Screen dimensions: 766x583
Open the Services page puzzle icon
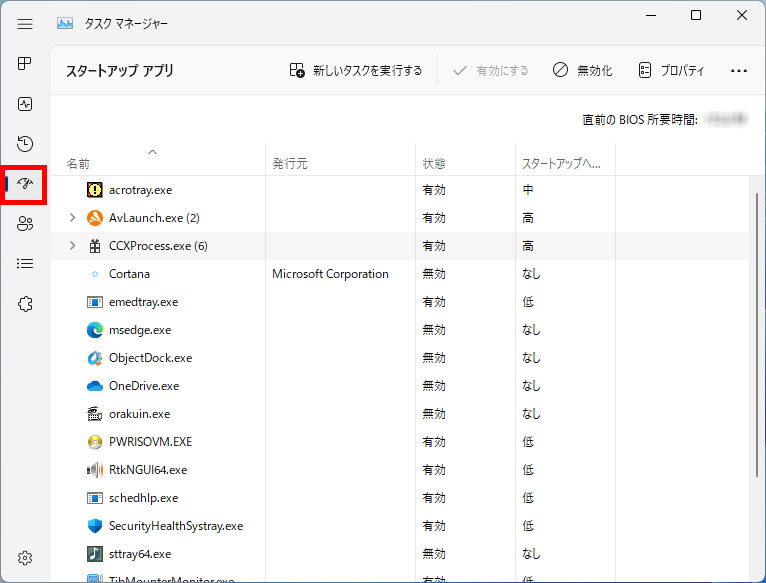click(x=25, y=304)
